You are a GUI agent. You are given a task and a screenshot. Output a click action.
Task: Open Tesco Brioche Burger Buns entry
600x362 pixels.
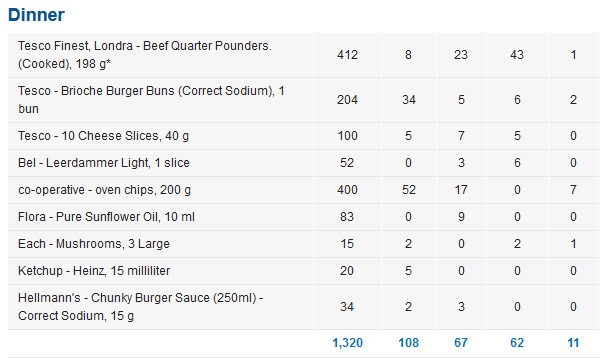(x=151, y=100)
